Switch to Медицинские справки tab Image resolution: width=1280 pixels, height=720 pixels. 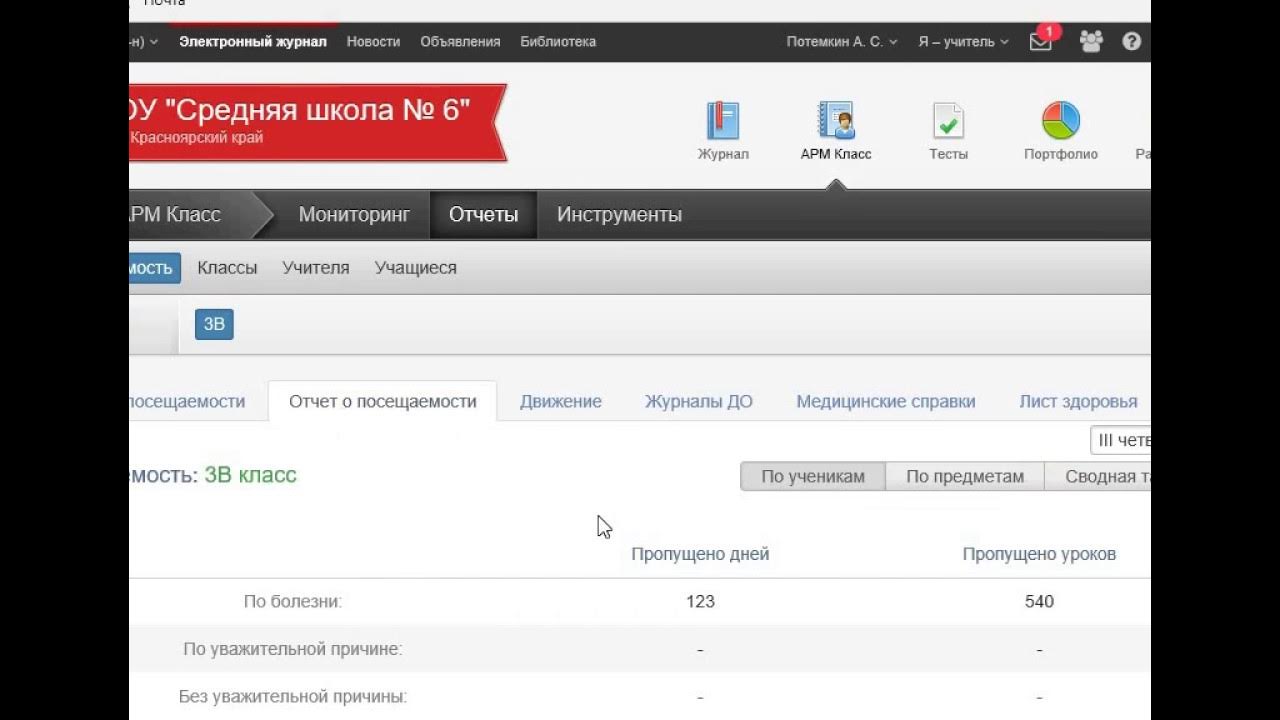[885, 402]
